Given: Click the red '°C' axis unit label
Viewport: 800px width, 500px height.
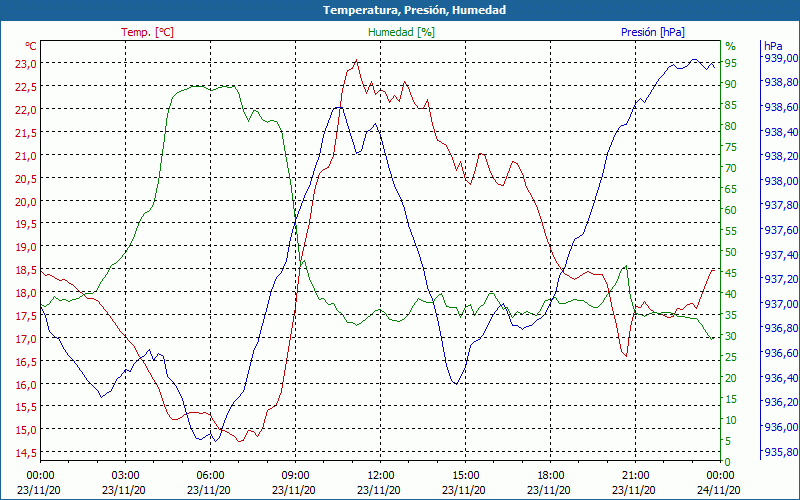Looking at the screenshot, I should tap(31, 46).
